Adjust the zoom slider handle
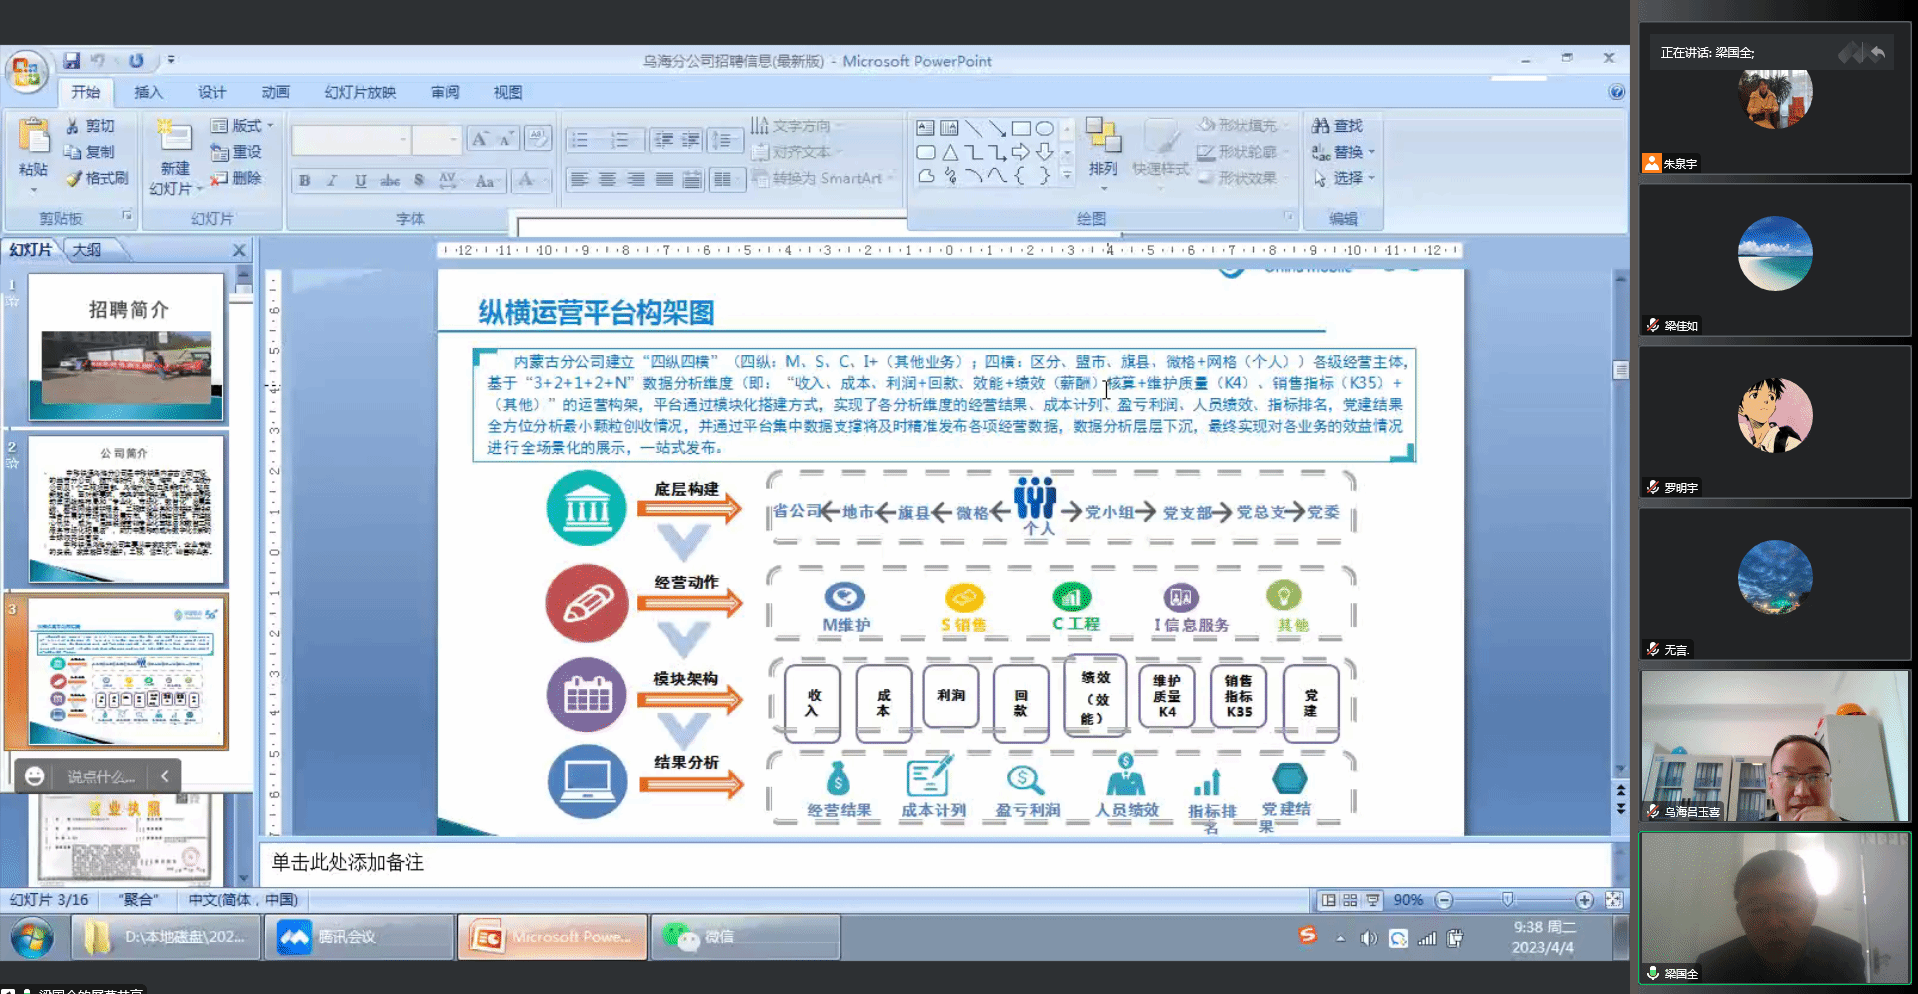The image size is (1918, 994). click(1507, 900)
